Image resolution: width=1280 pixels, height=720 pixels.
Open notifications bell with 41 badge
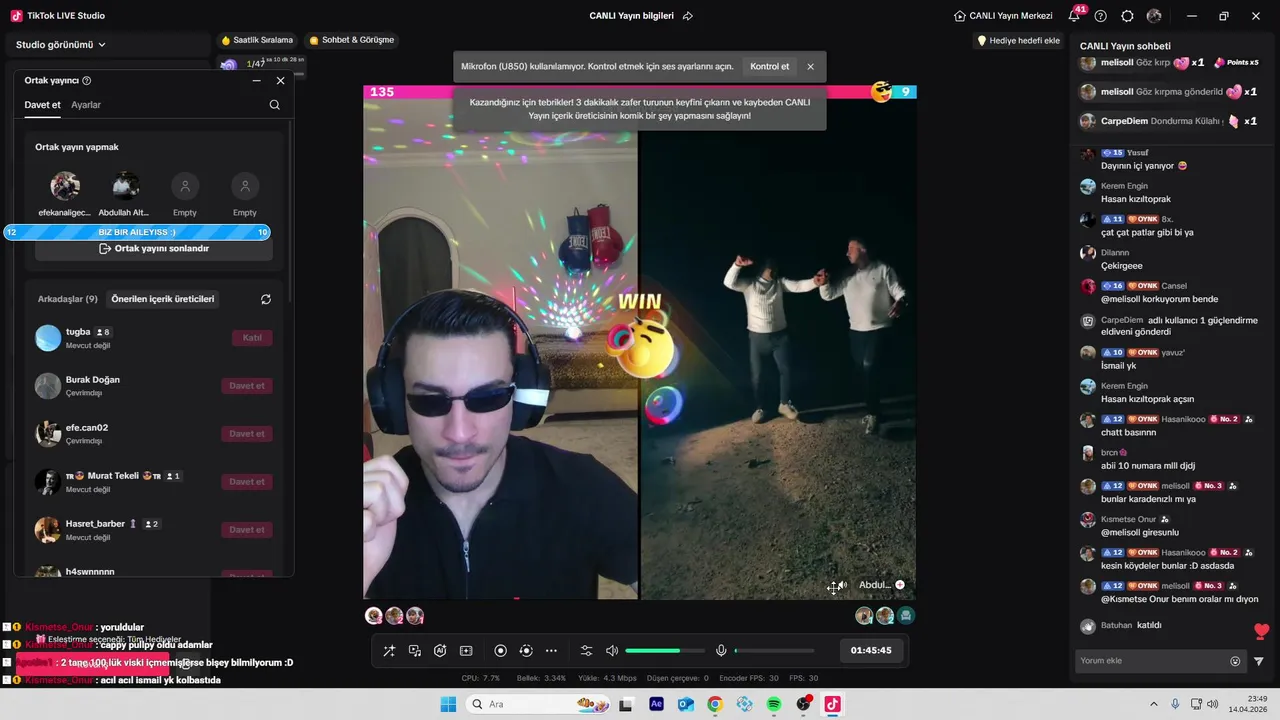[1075, 15]
